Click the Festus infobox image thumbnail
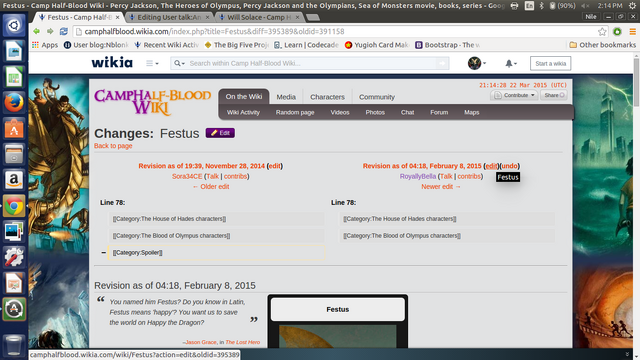 coord(338,336)
